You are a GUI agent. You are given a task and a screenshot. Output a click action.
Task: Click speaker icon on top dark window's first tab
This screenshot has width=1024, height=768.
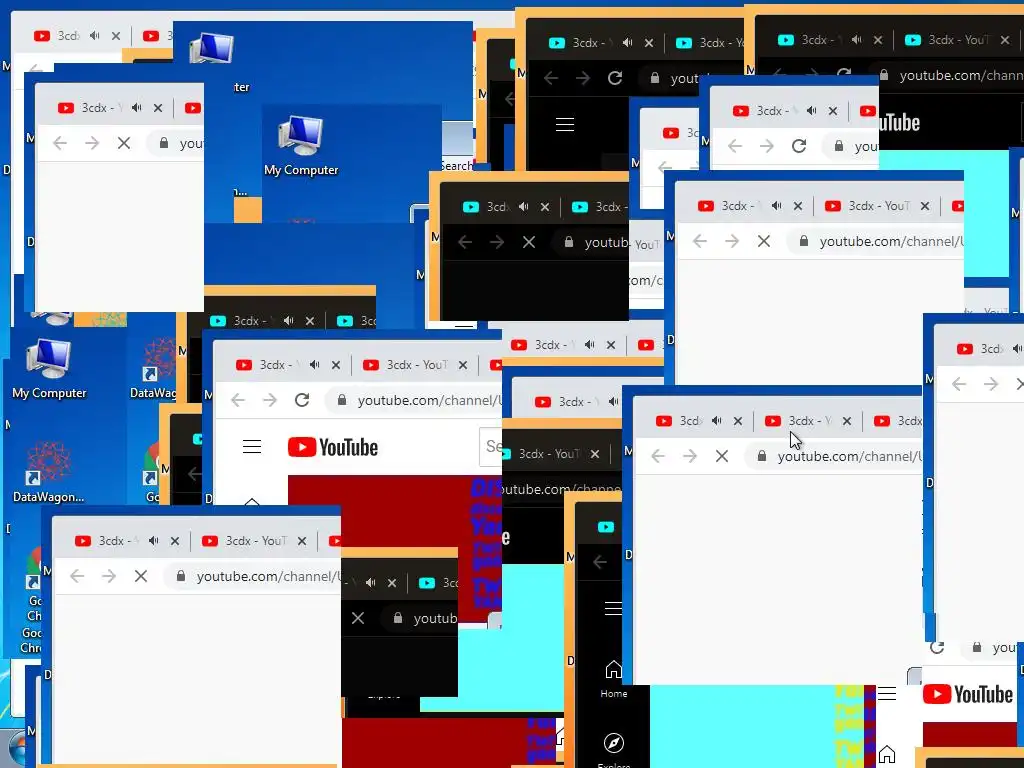coord(628,43)
